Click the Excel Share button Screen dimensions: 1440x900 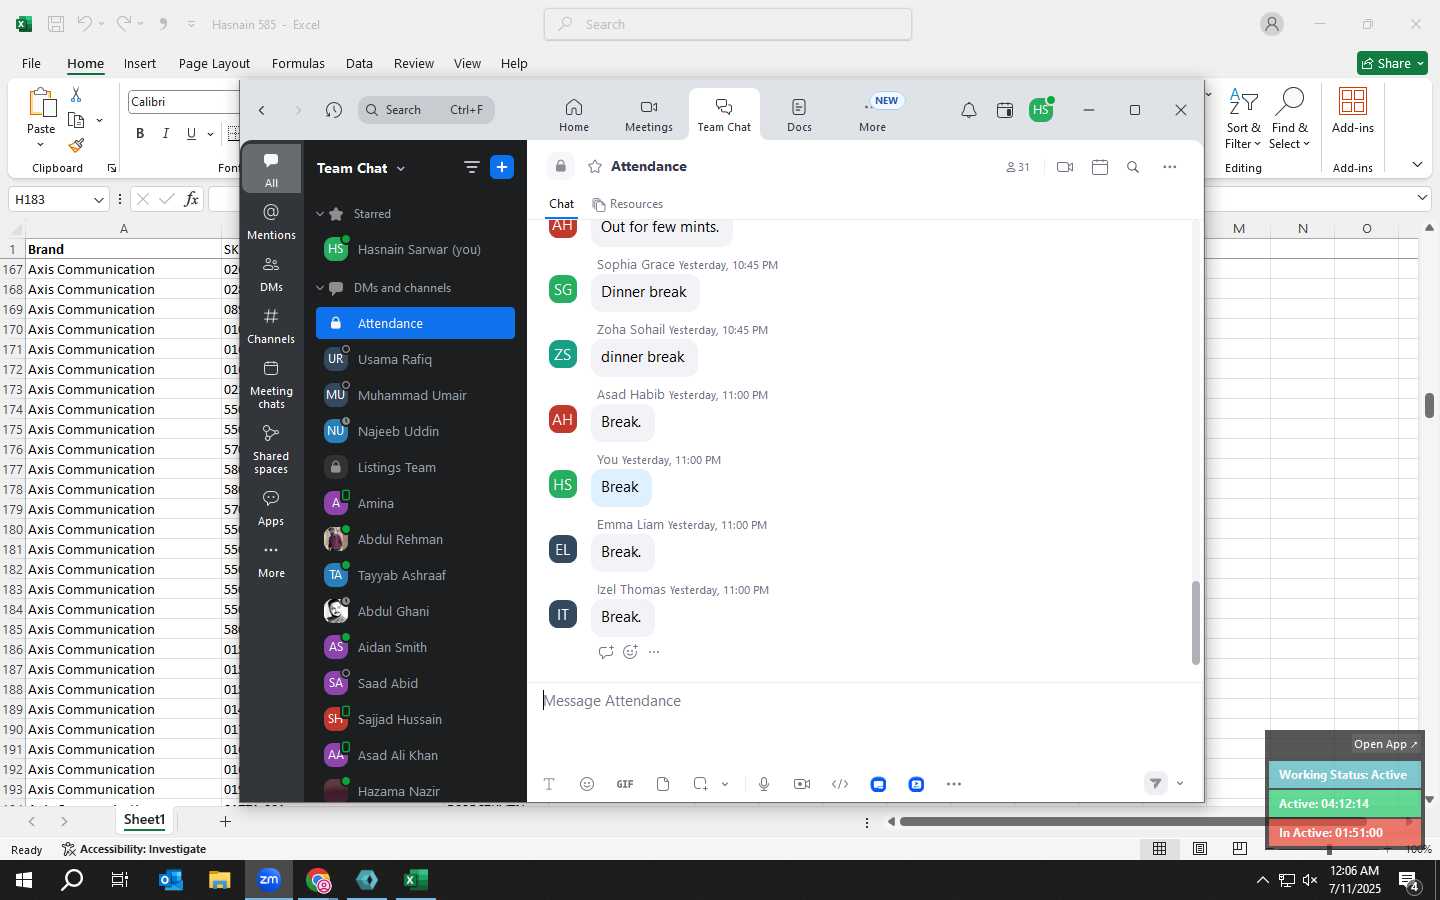pos(1392,63)
